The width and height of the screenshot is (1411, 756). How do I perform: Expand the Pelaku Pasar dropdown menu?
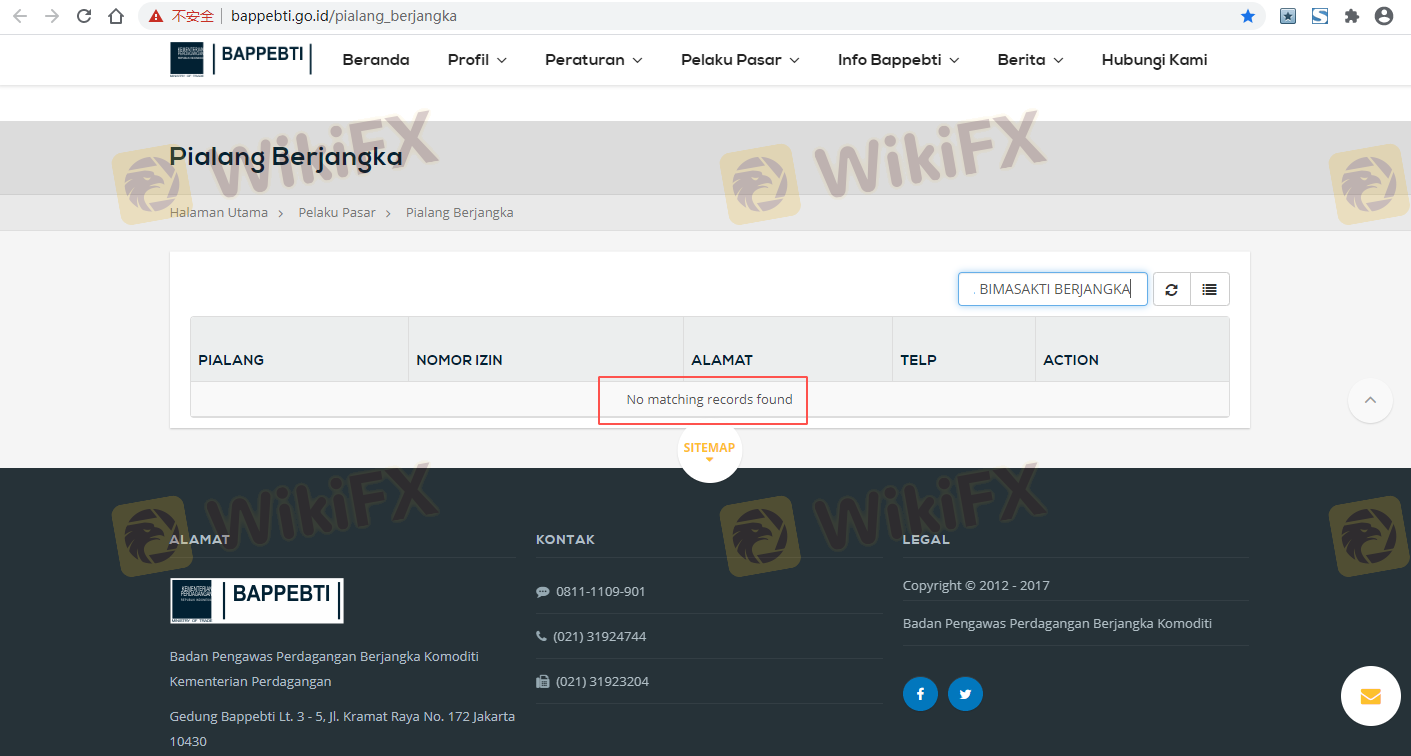[x=740, y=60]
